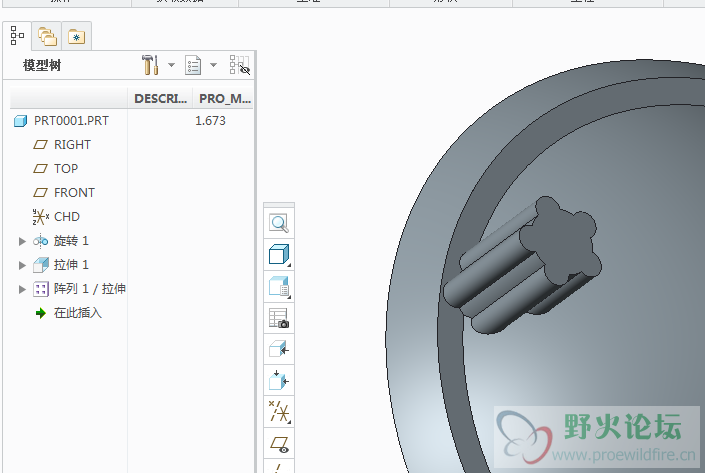Image resolution: width=705 pixels, height=473 pixels.
Task: Select the FRONT datum plane
Action: point(74,193)
